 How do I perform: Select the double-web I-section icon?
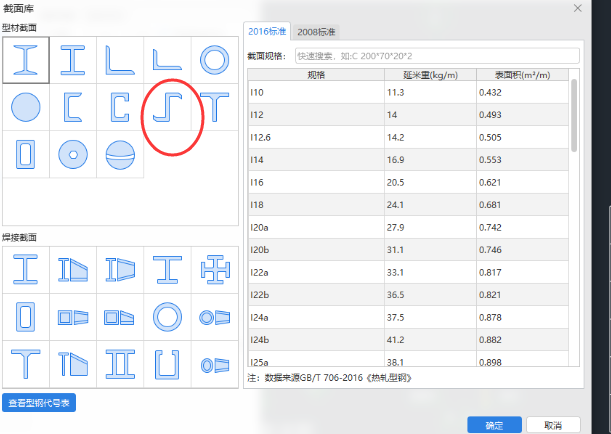(120, 364)
